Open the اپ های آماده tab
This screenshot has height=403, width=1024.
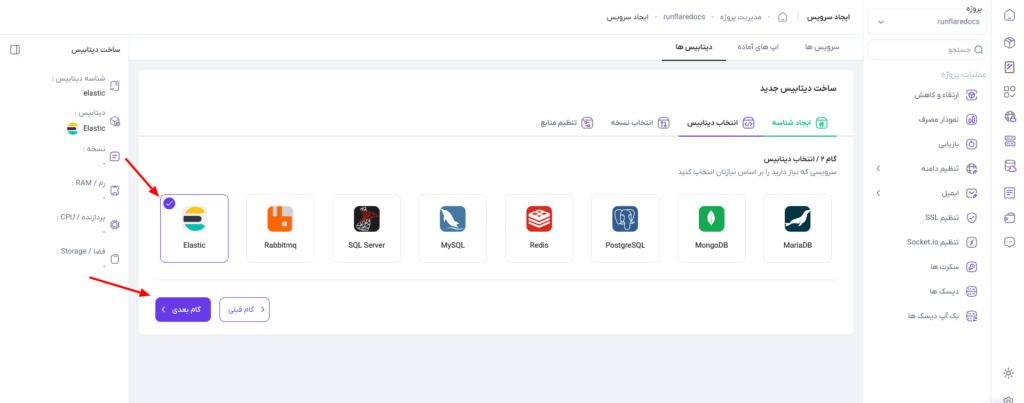click(757, 48)
